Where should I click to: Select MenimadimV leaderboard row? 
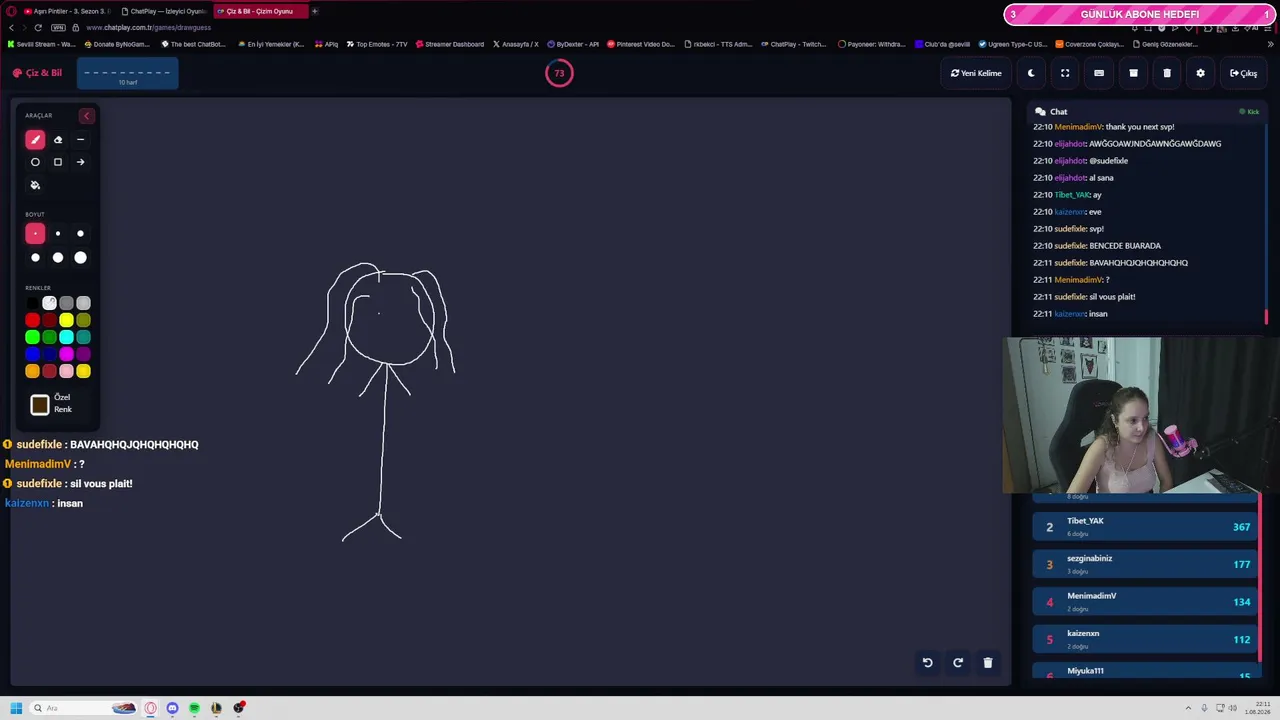1146,601
